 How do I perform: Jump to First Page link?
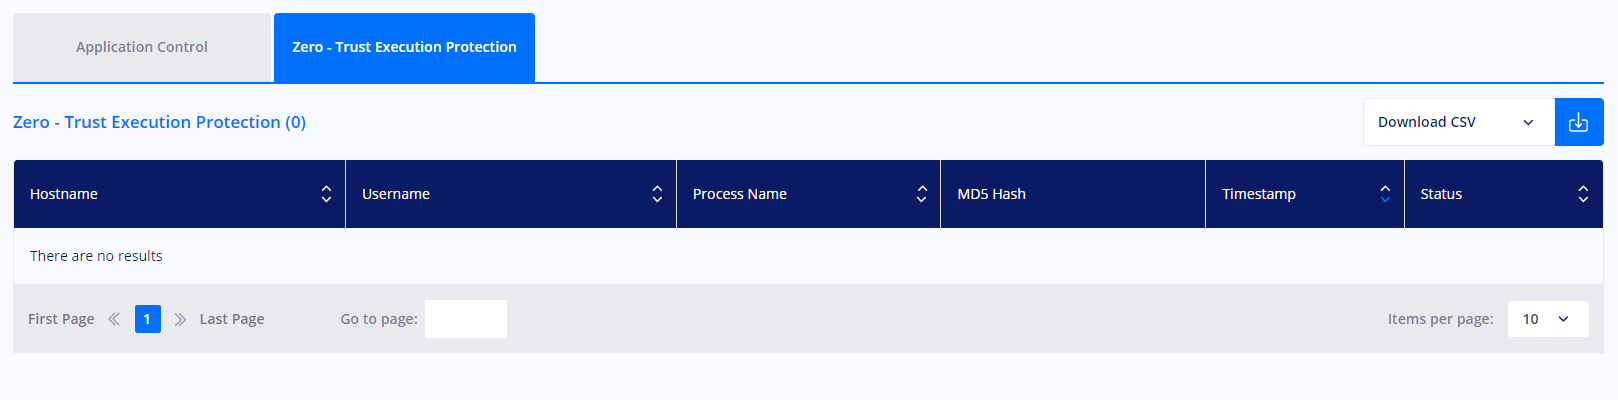coord(61,319)
